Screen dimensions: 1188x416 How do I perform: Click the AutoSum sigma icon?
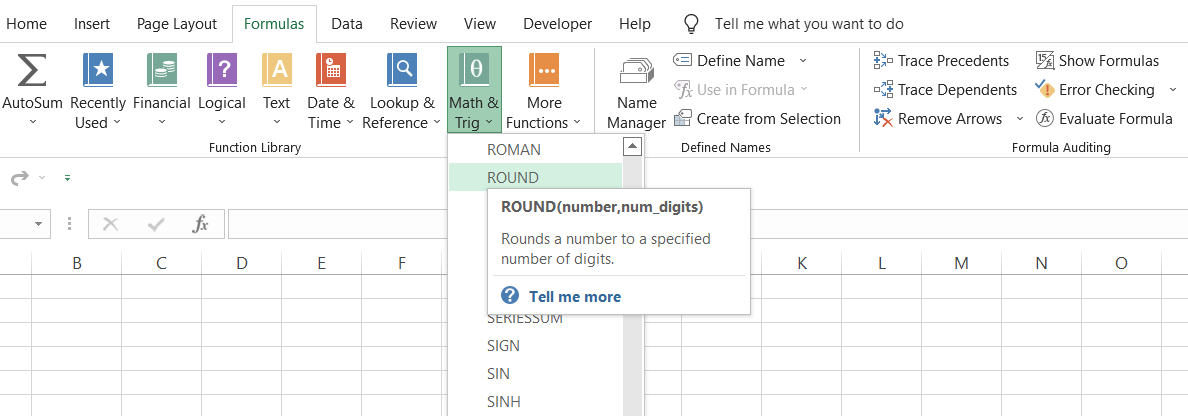point(32,72)
